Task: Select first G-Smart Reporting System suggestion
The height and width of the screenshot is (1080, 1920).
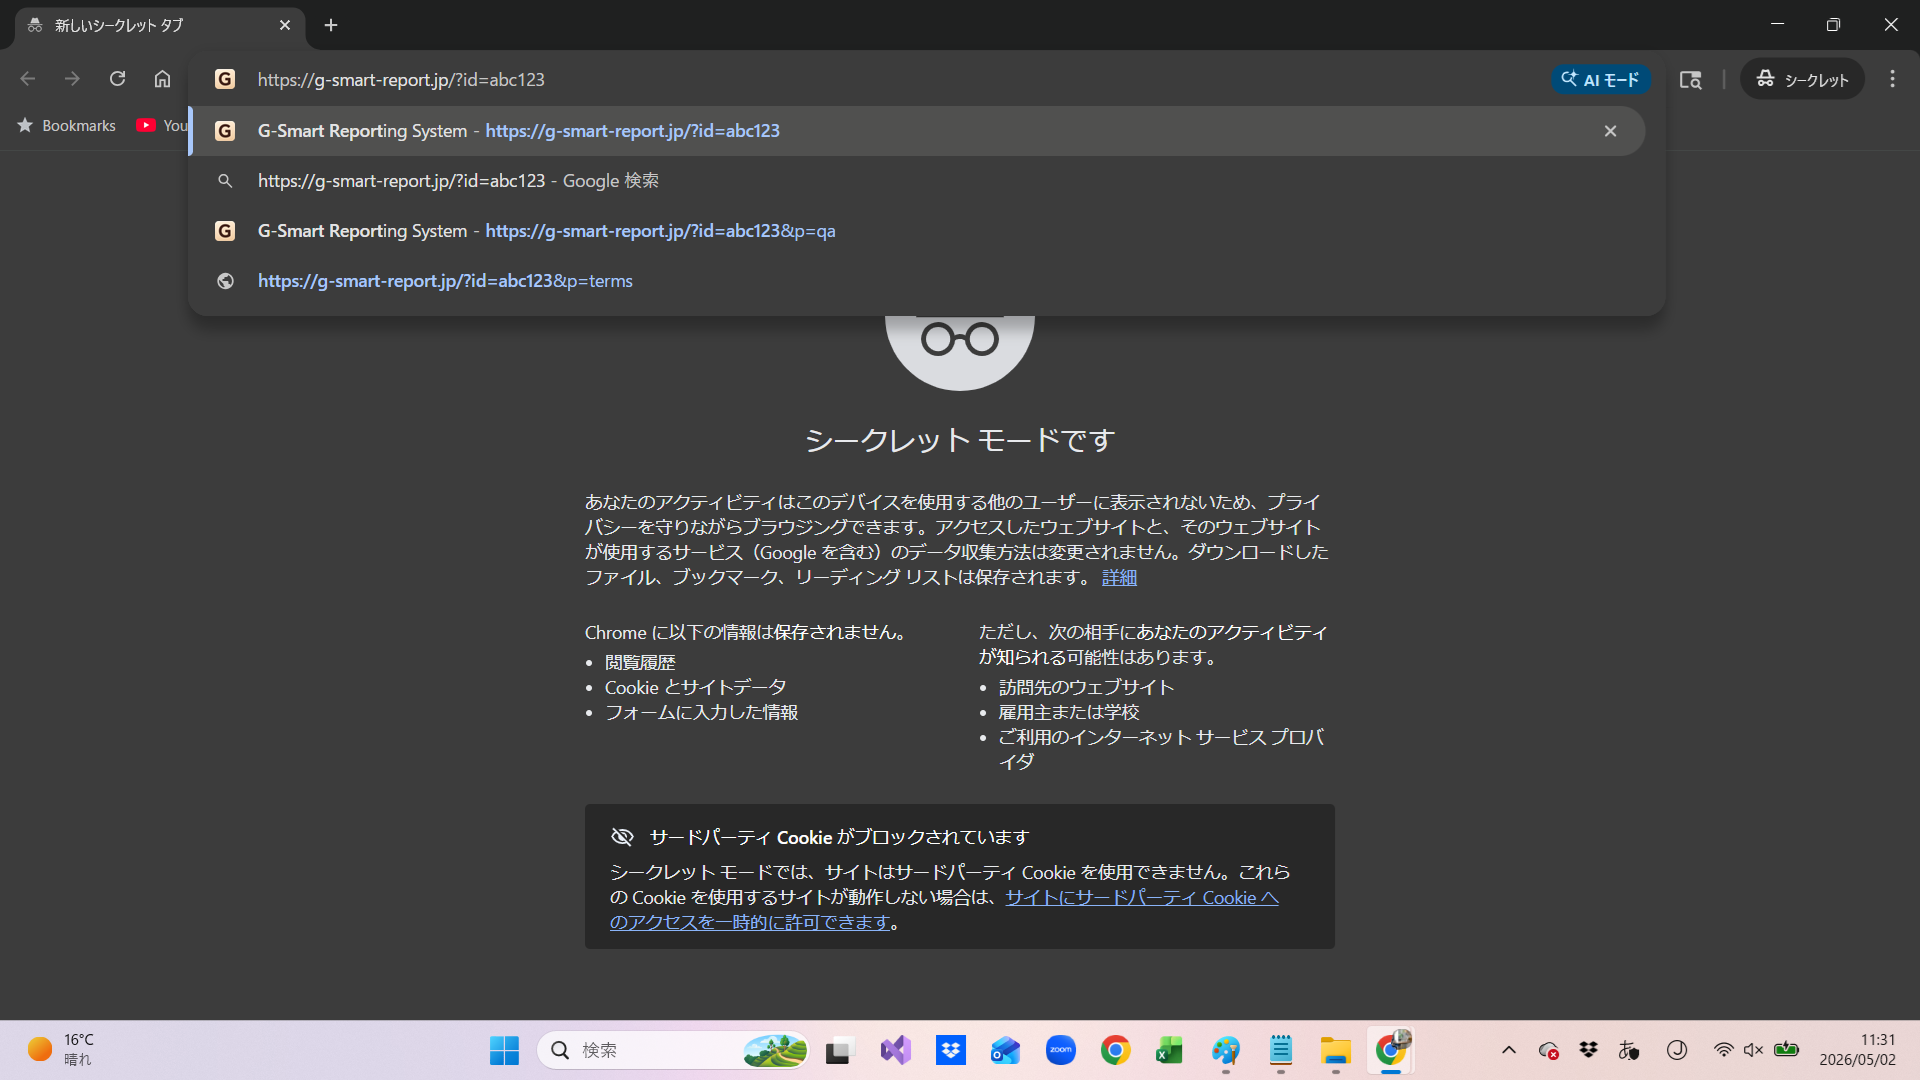Action: pos(916,131)
